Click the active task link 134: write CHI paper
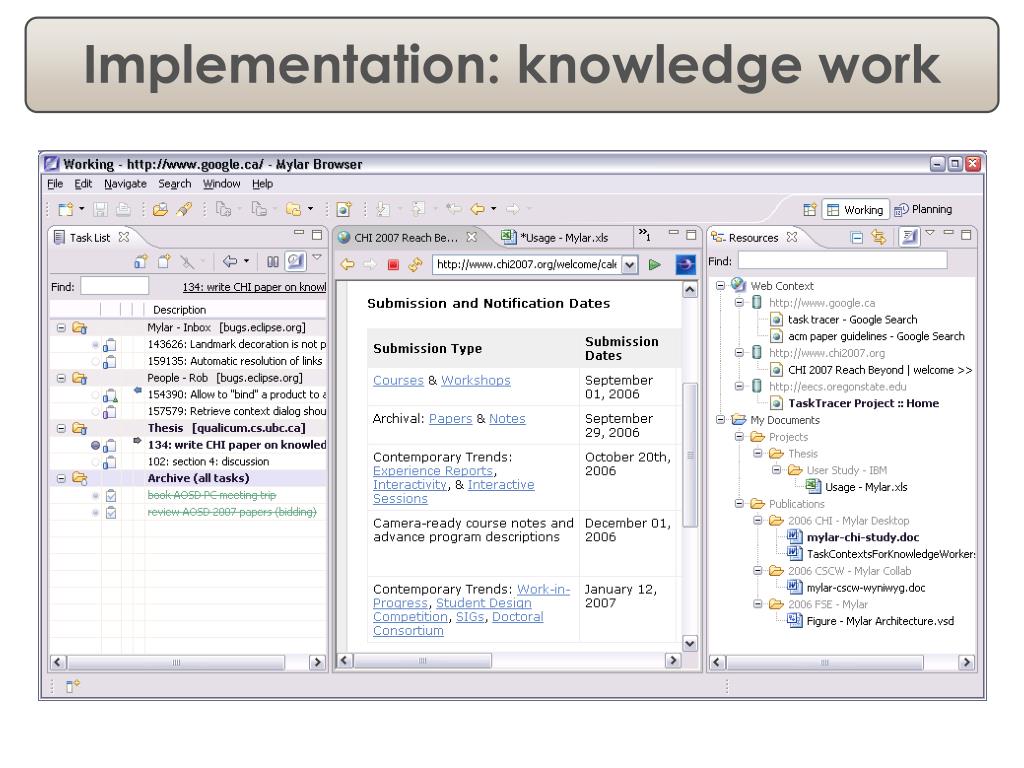This screenshot has width=1024, height=768. pos(254,287)
